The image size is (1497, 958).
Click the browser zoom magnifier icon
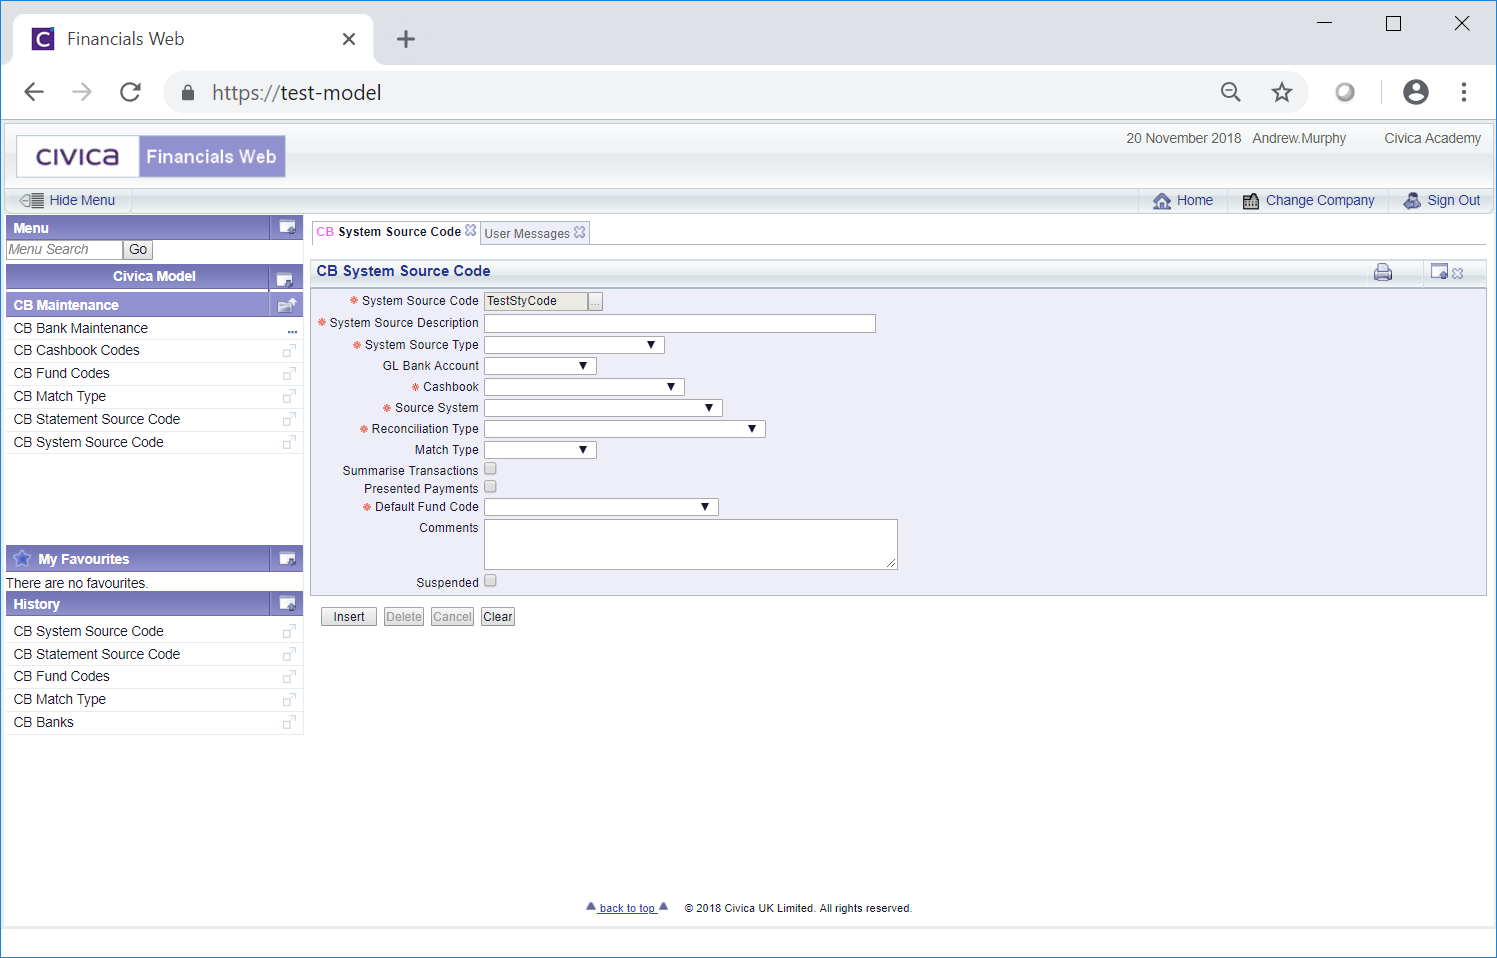tap(1231, 93)
